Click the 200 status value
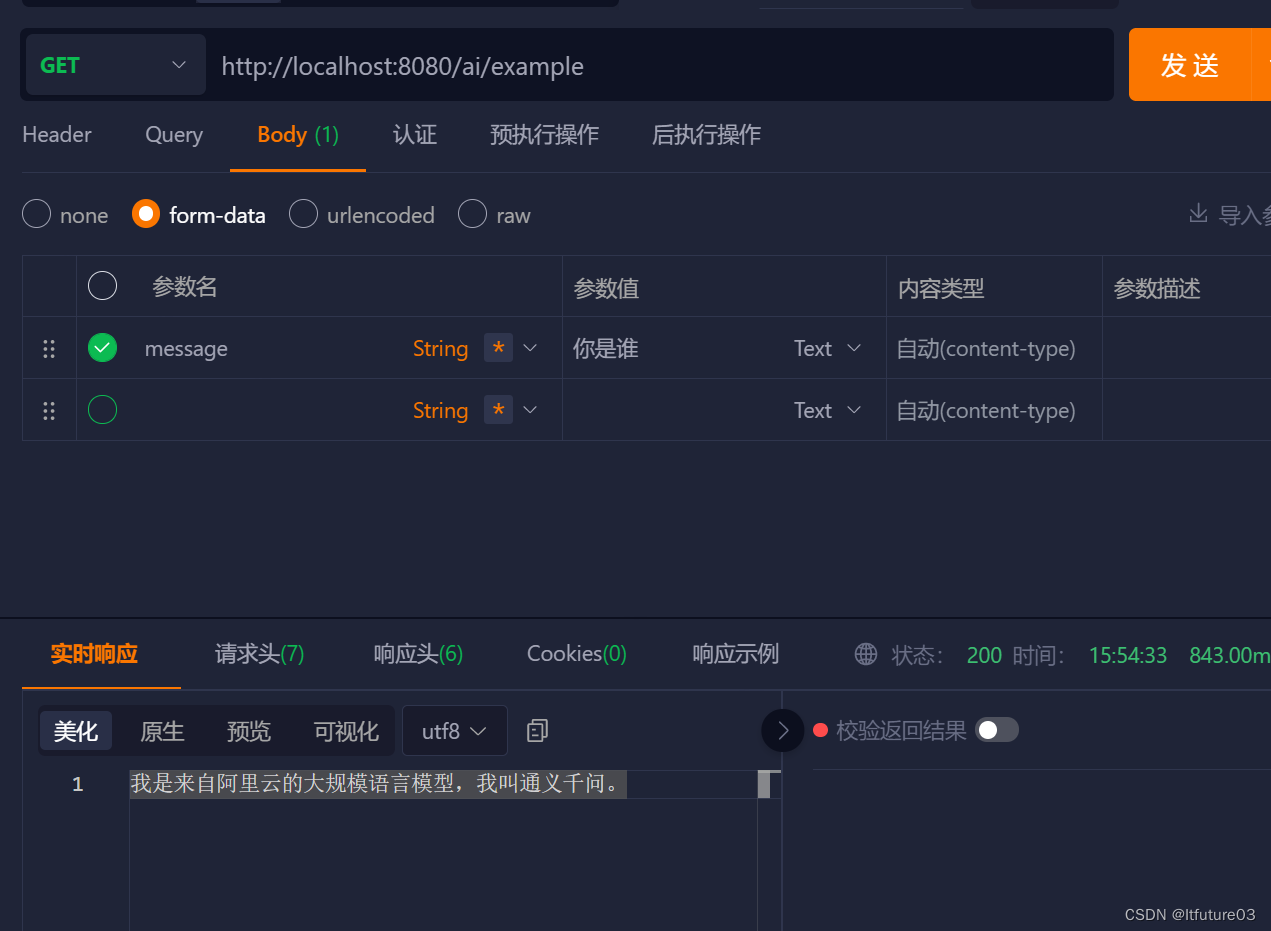Screen dimensions: 1271x931 click(x=984, y=655)
